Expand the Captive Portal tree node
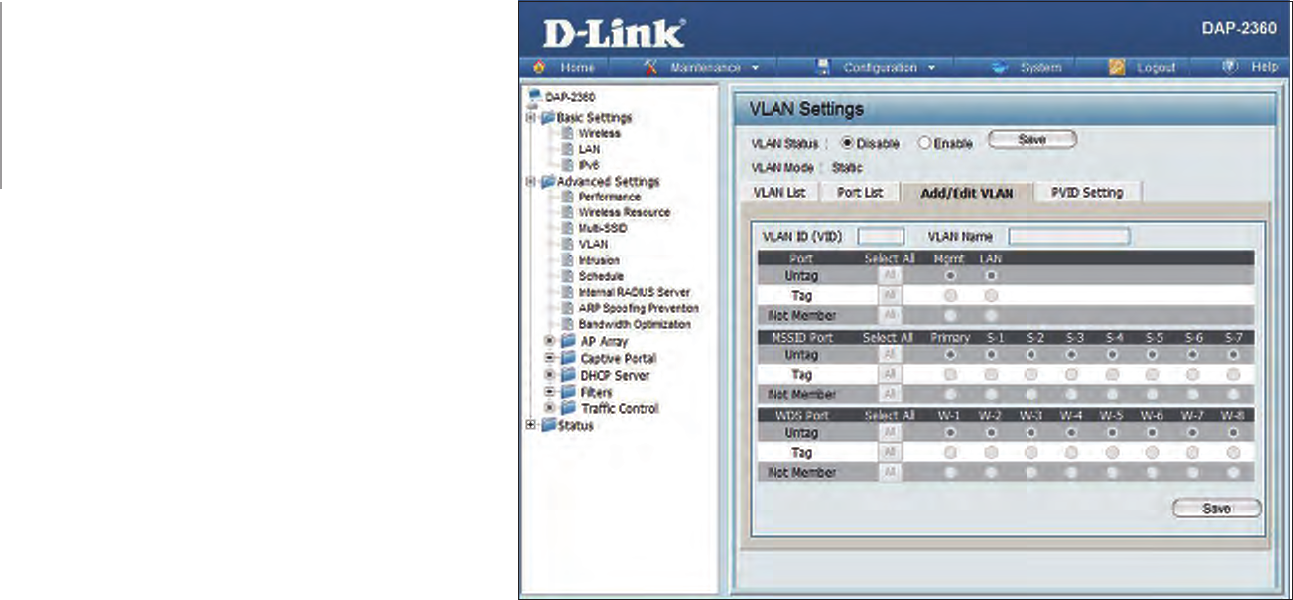 pyautogui.click(x=550, y=358)
